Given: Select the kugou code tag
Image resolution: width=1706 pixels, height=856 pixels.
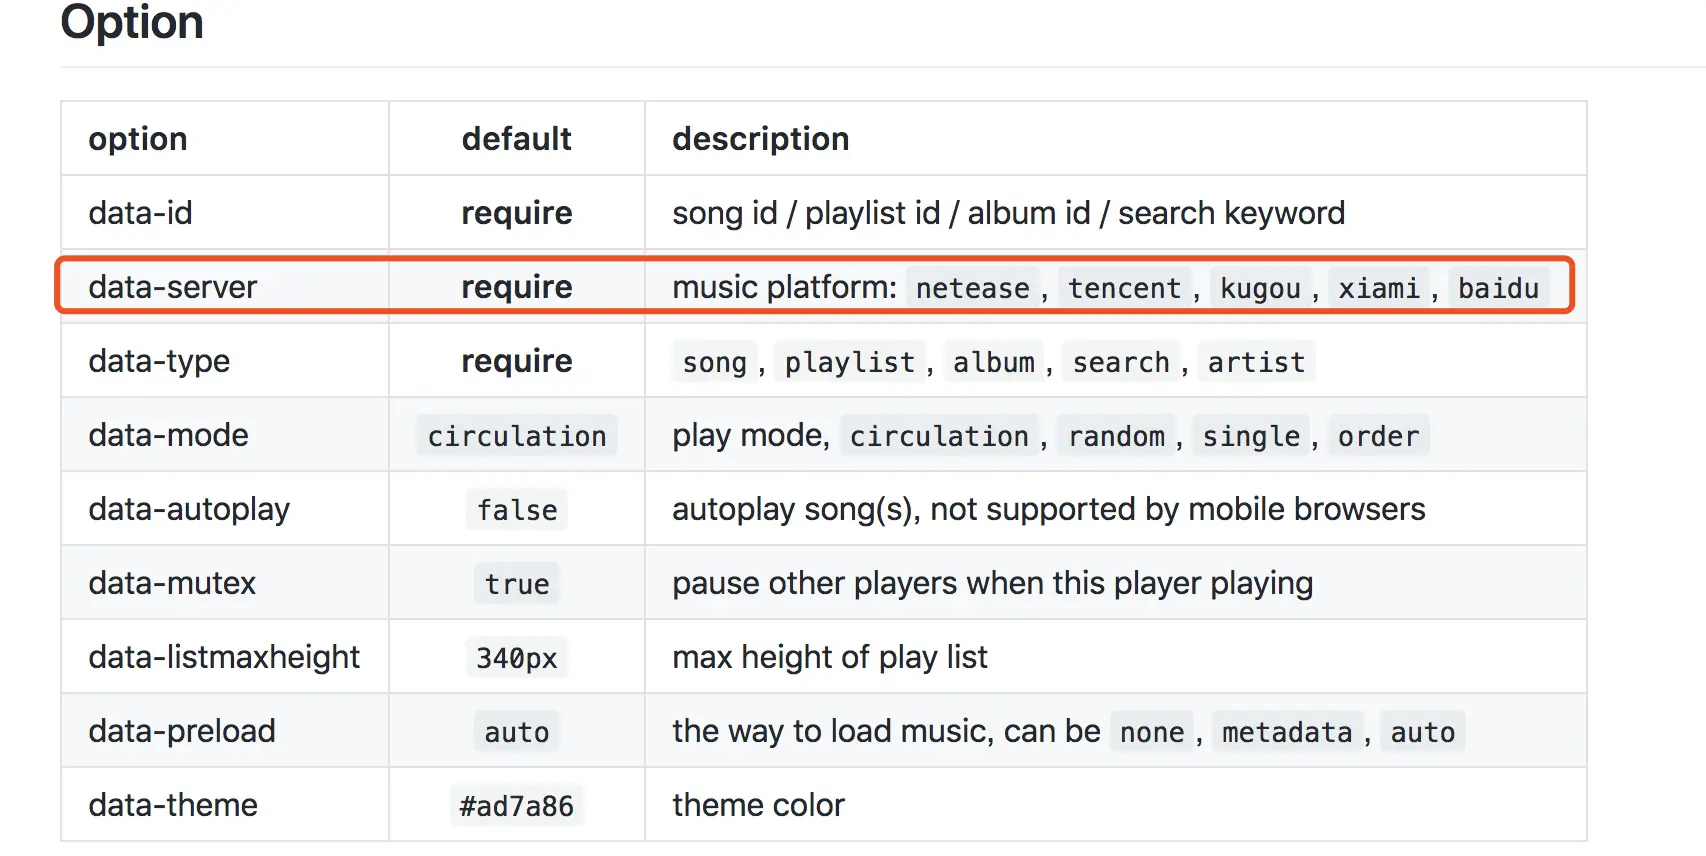Looking at the screenshot, I should (1260, 288).
